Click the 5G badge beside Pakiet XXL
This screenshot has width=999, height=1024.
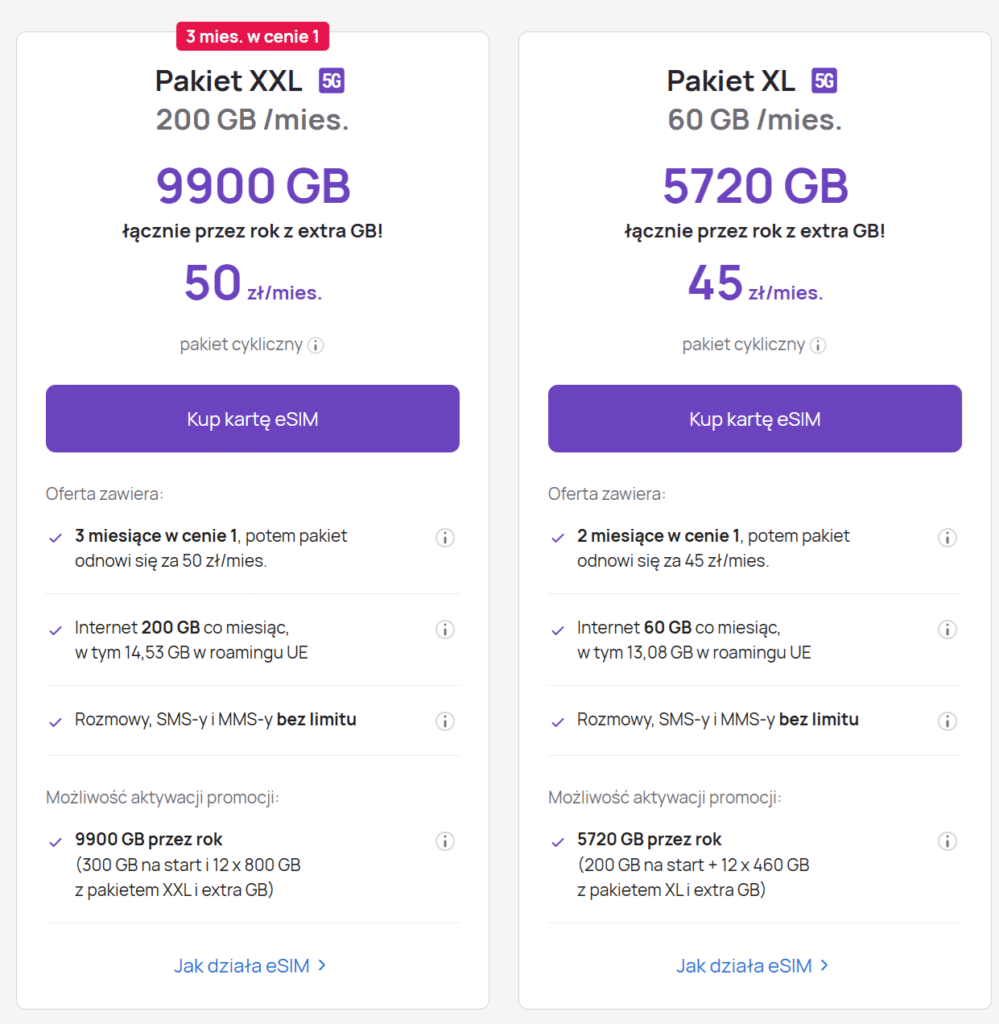coord(332,81)
